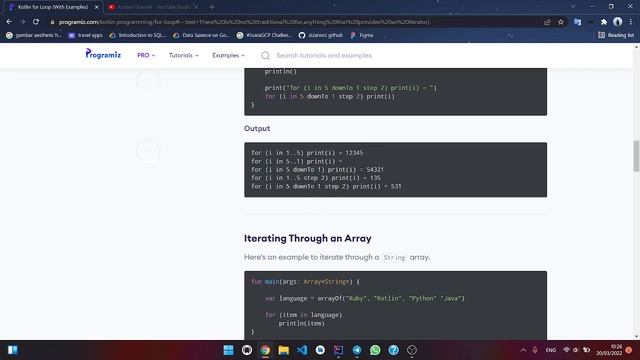Switch to the YouTube Studio tab

coord(153,7)
